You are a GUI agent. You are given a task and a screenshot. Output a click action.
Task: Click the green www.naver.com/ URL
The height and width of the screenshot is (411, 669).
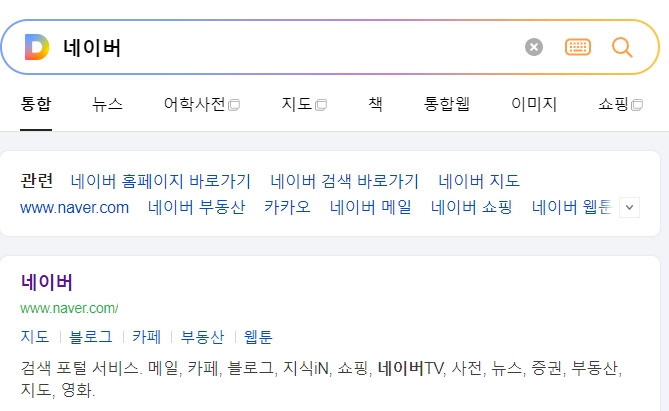(69, 308)
